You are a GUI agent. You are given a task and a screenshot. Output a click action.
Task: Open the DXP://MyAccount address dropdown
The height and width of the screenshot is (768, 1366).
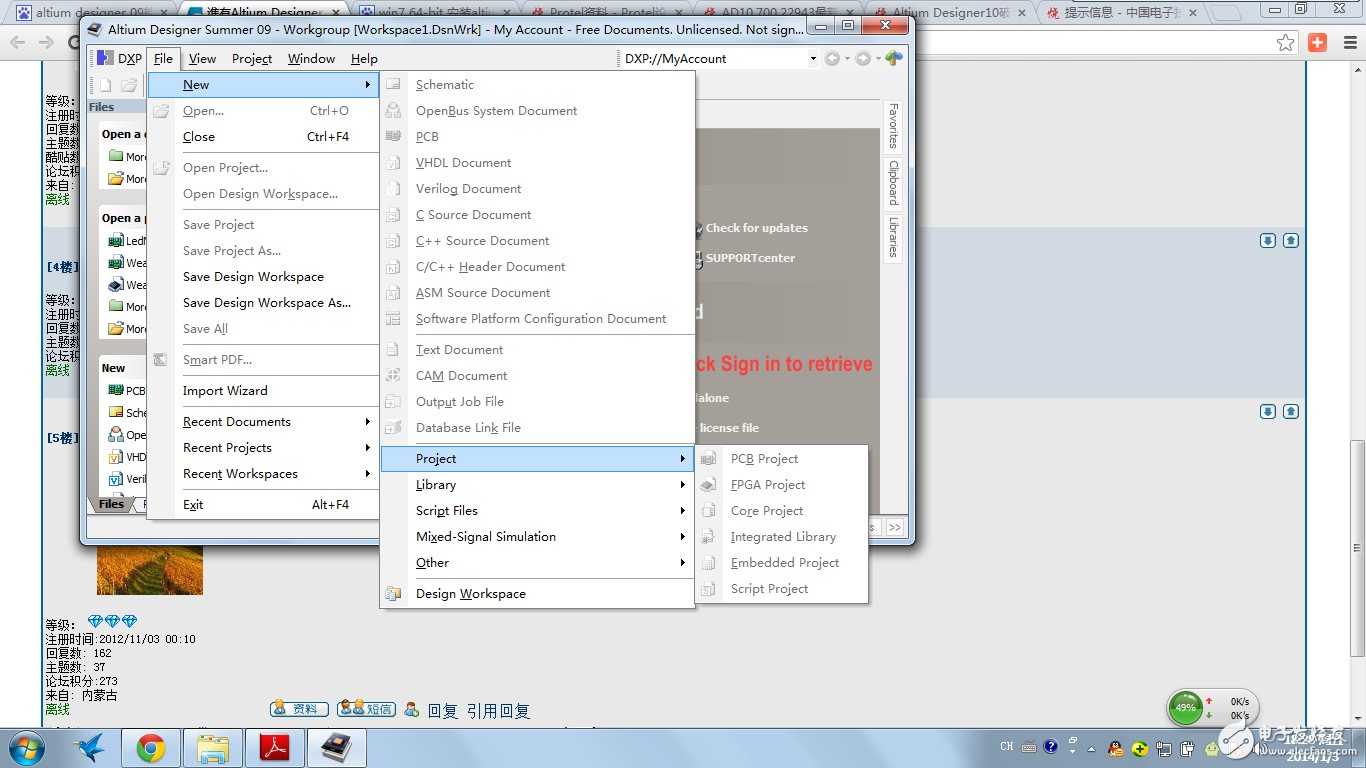(x=813, y=59)
